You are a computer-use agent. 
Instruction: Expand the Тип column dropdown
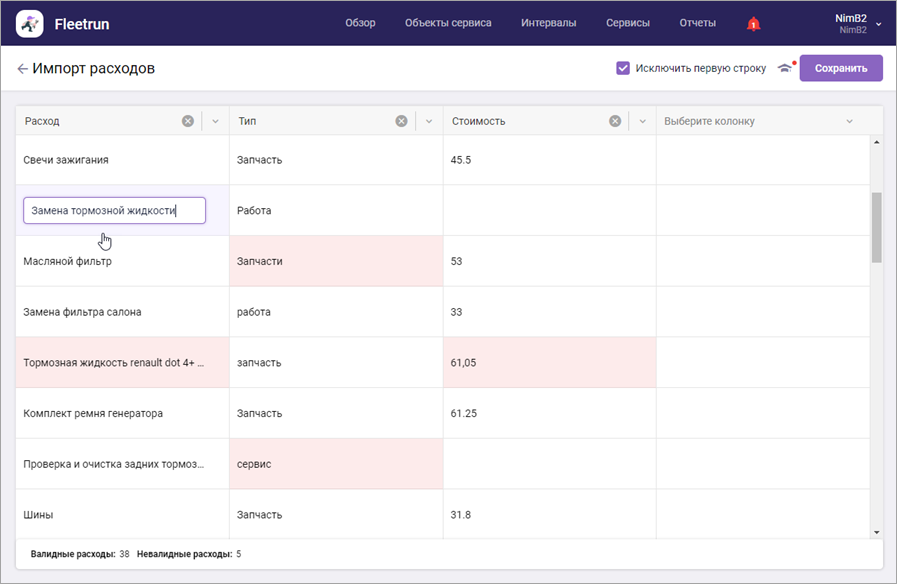(x=429, y=121)
